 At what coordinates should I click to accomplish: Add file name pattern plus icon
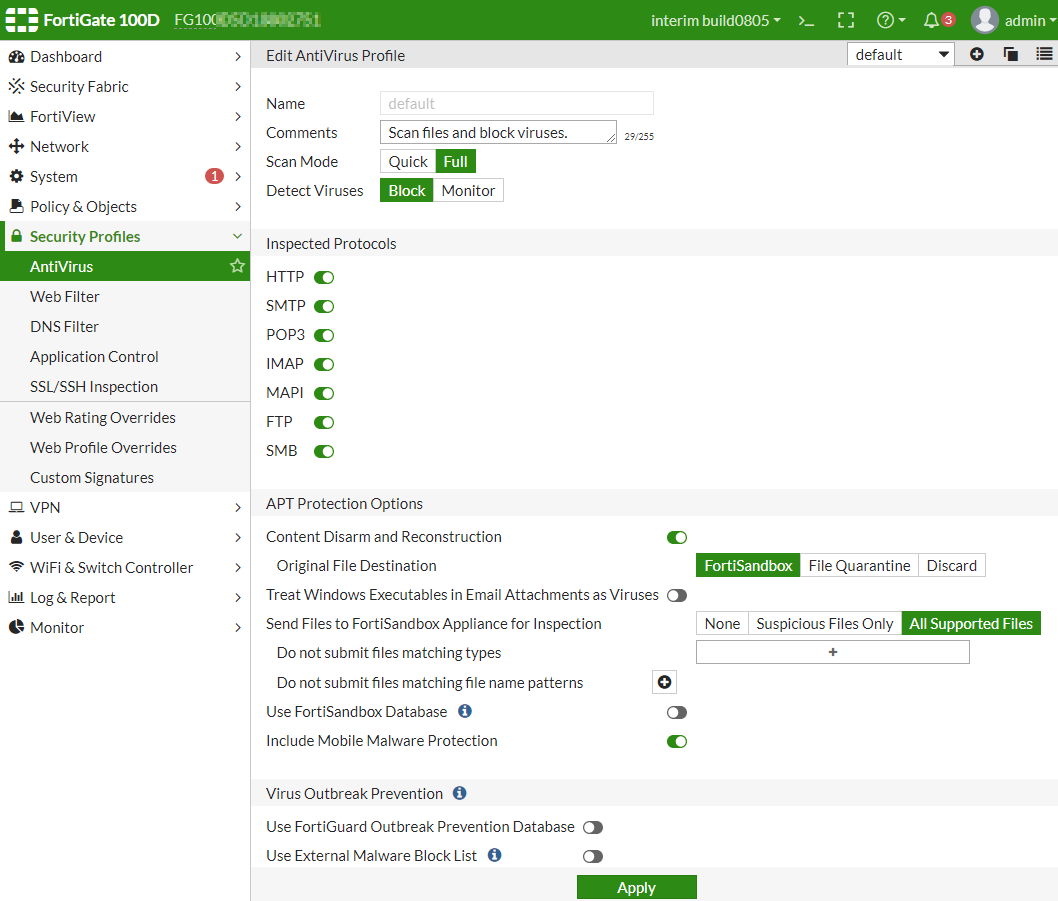click(x=665, y=682)
